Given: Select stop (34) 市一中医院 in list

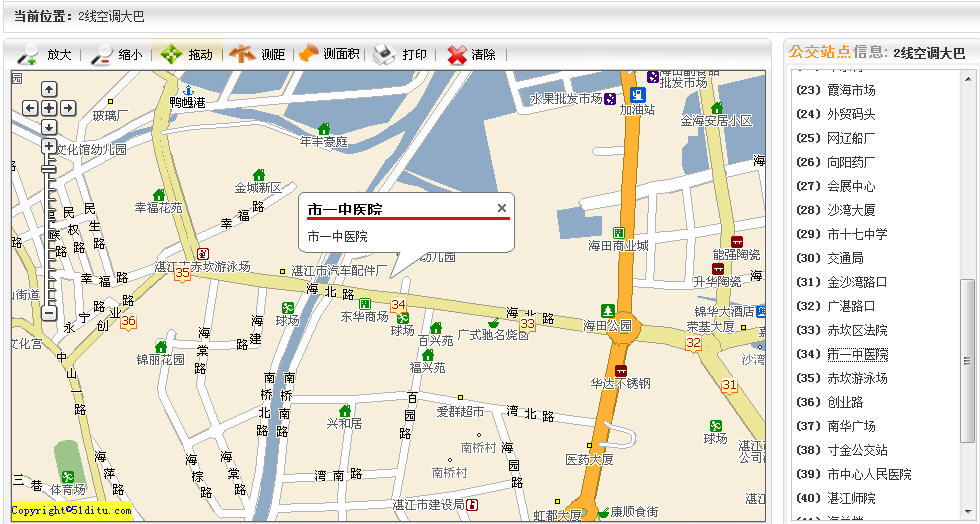Looking at the screenshot, I should point(857,354).
